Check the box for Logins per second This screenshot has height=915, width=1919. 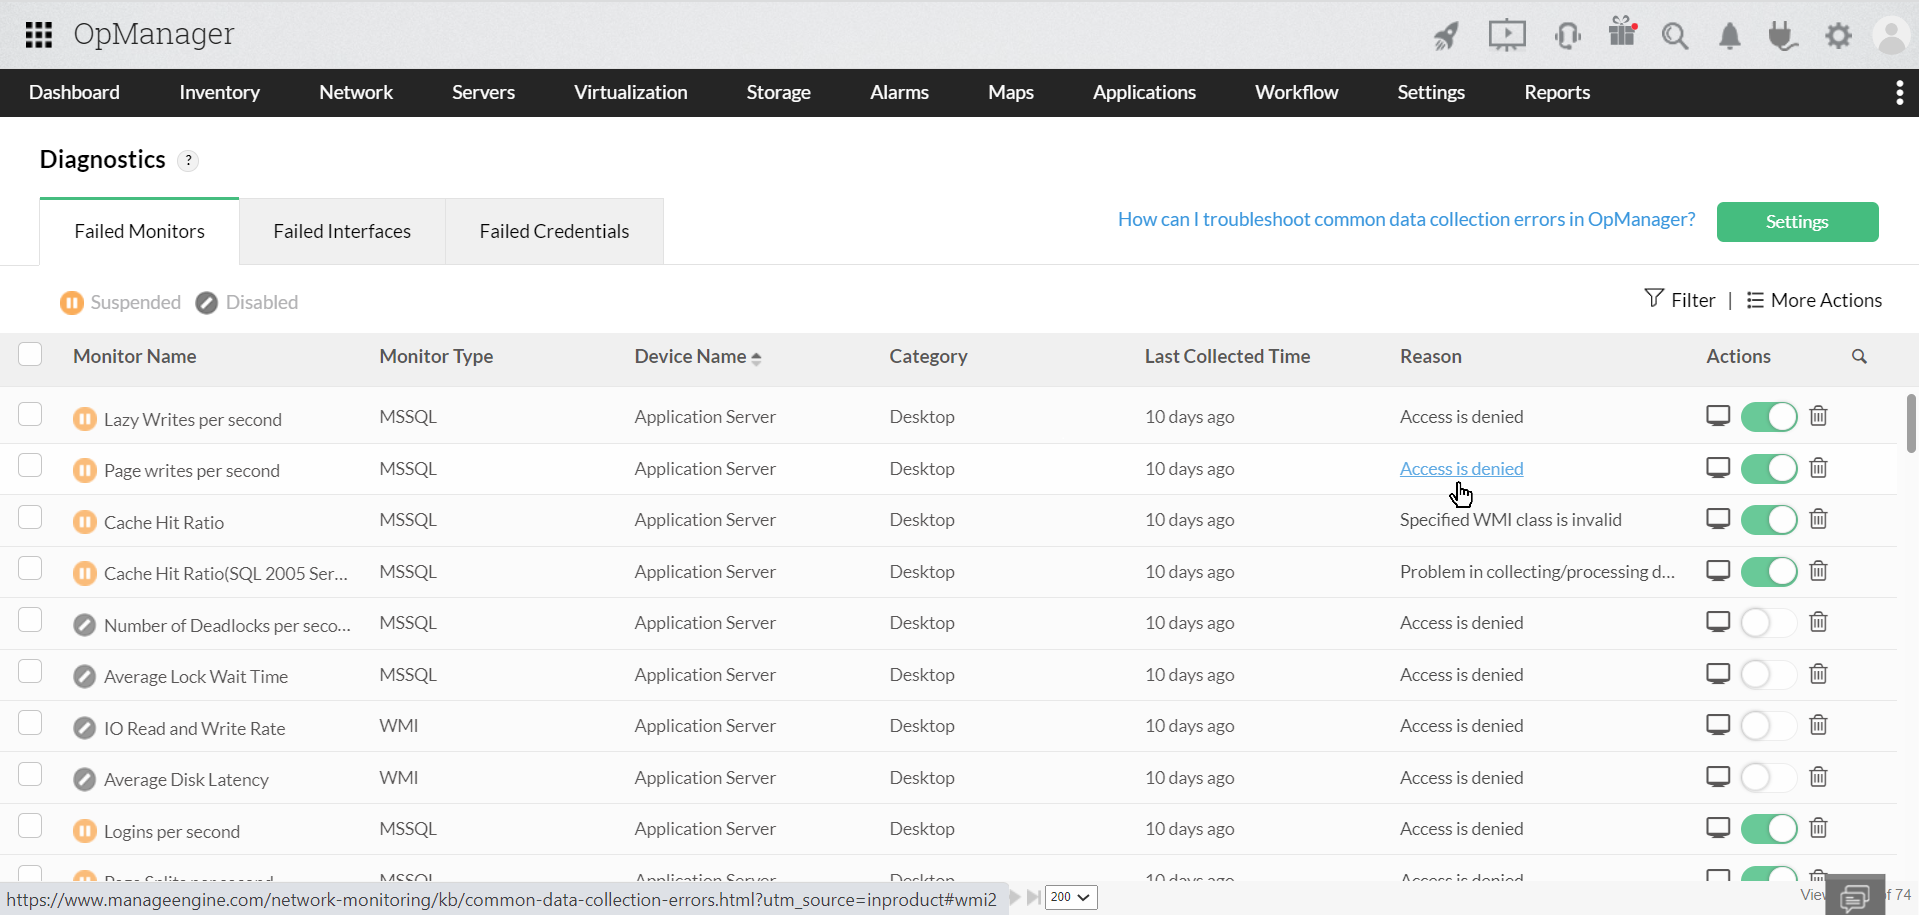(30, 826)
